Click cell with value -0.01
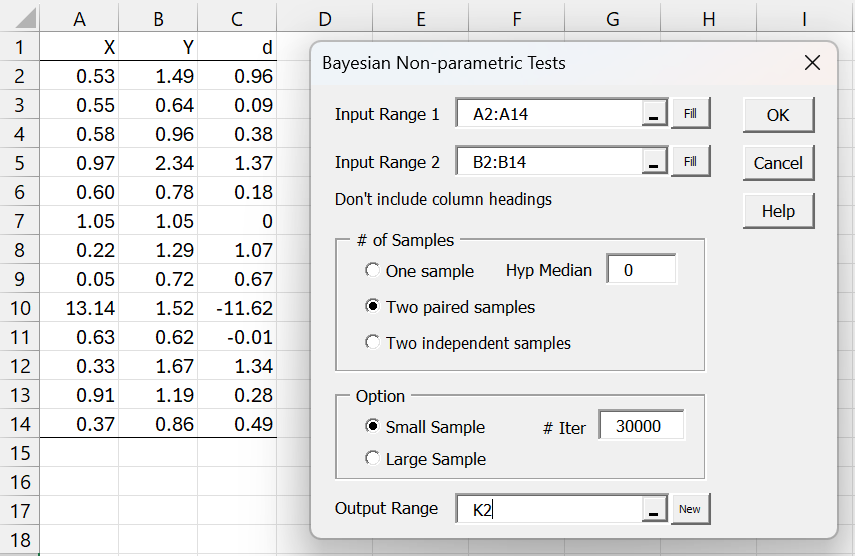The width and height of the screenshot is (855, 556). pos(237,337)
